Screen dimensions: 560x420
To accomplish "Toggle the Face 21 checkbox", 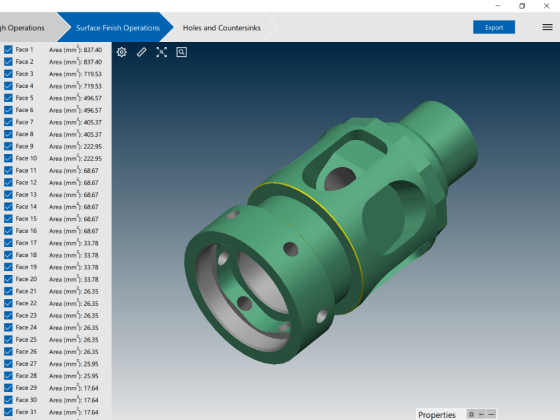I will tap(8, 291).
